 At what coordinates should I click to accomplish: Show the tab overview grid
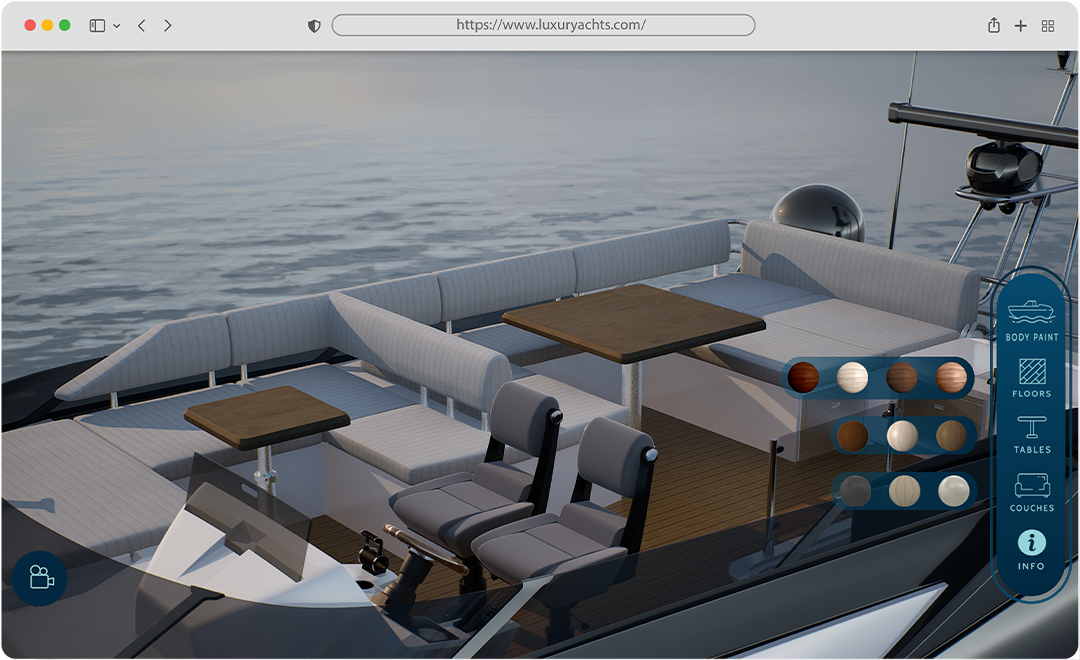point(1048,25)
